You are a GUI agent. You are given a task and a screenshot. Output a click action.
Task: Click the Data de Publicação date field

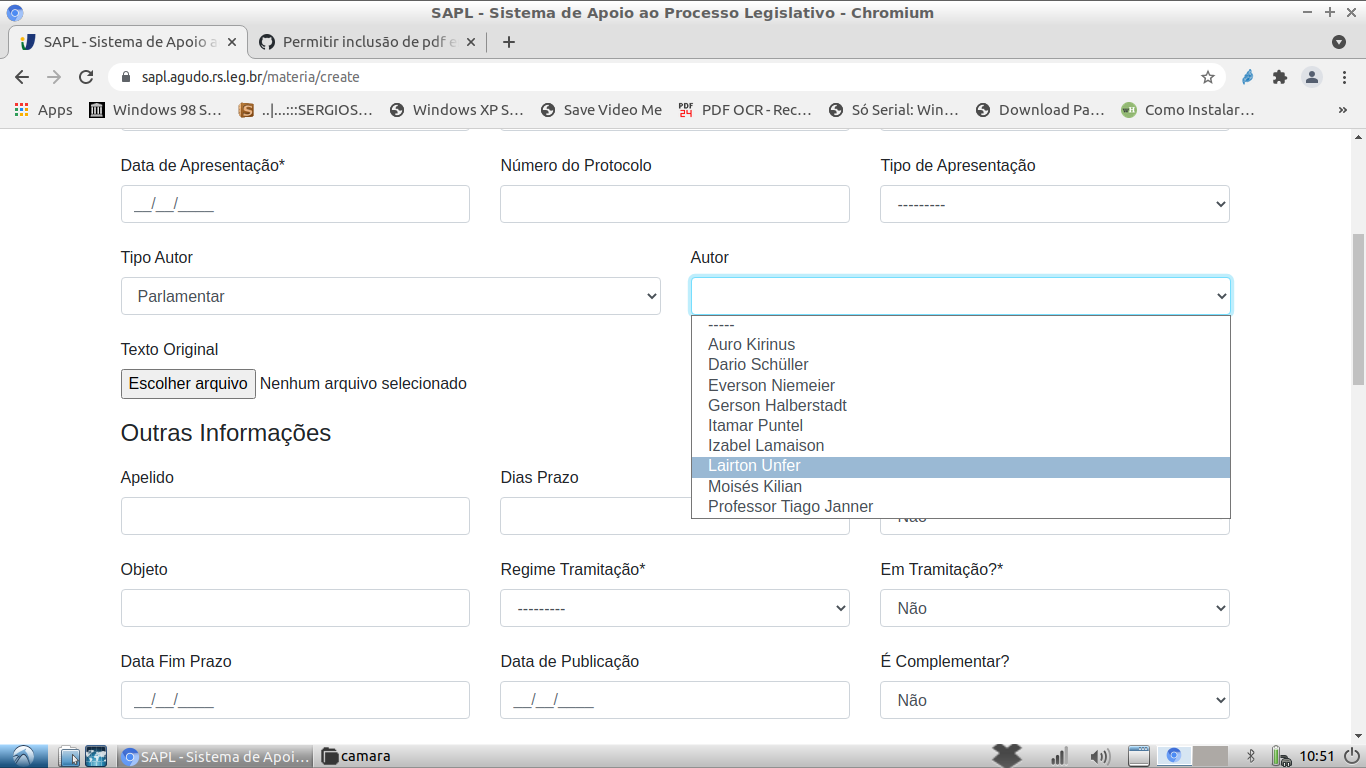click(675, 700)
